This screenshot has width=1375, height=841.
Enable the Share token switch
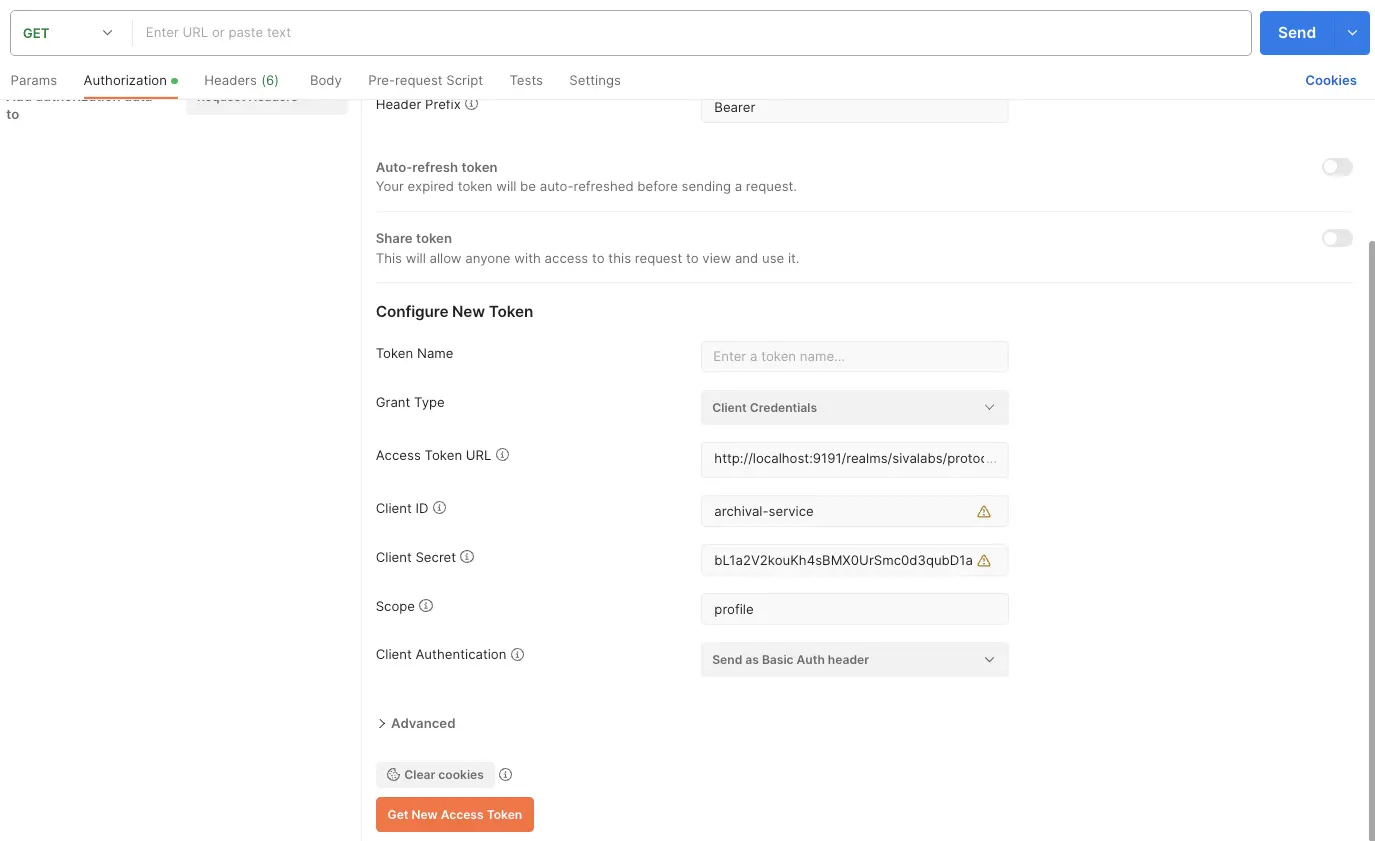(1337, 238)
